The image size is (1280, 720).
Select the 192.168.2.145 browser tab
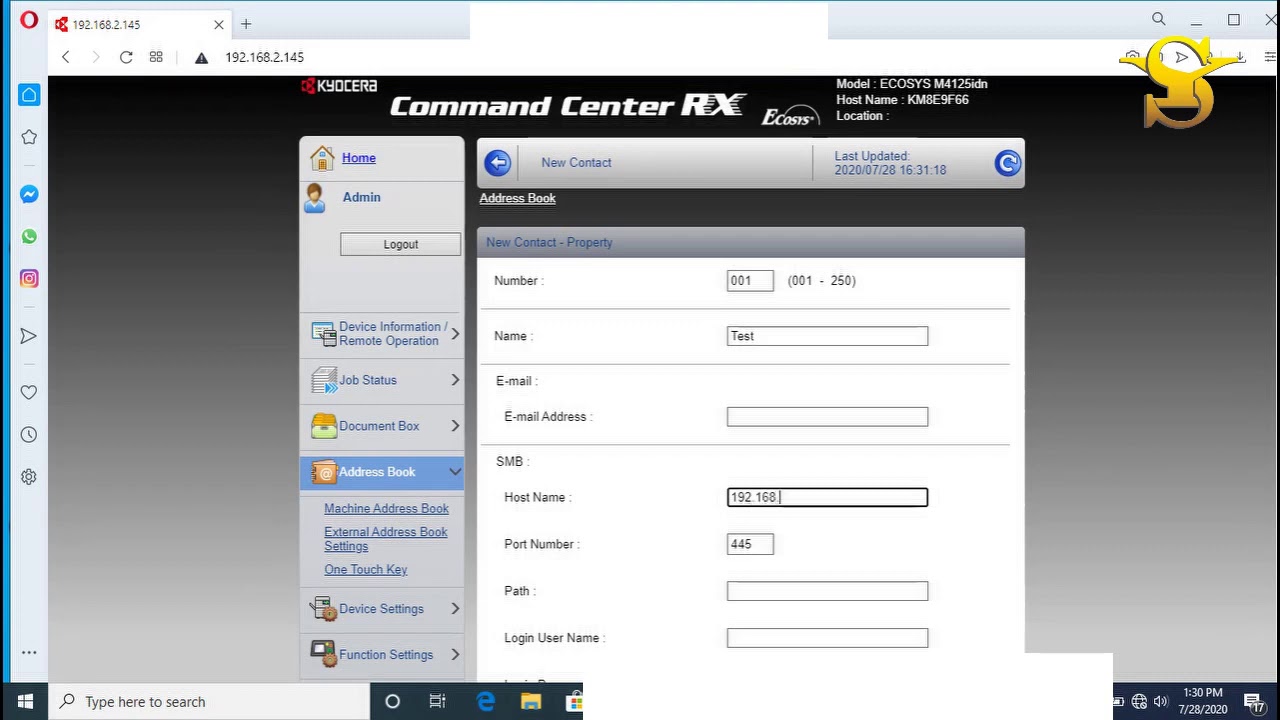(139, 24)
